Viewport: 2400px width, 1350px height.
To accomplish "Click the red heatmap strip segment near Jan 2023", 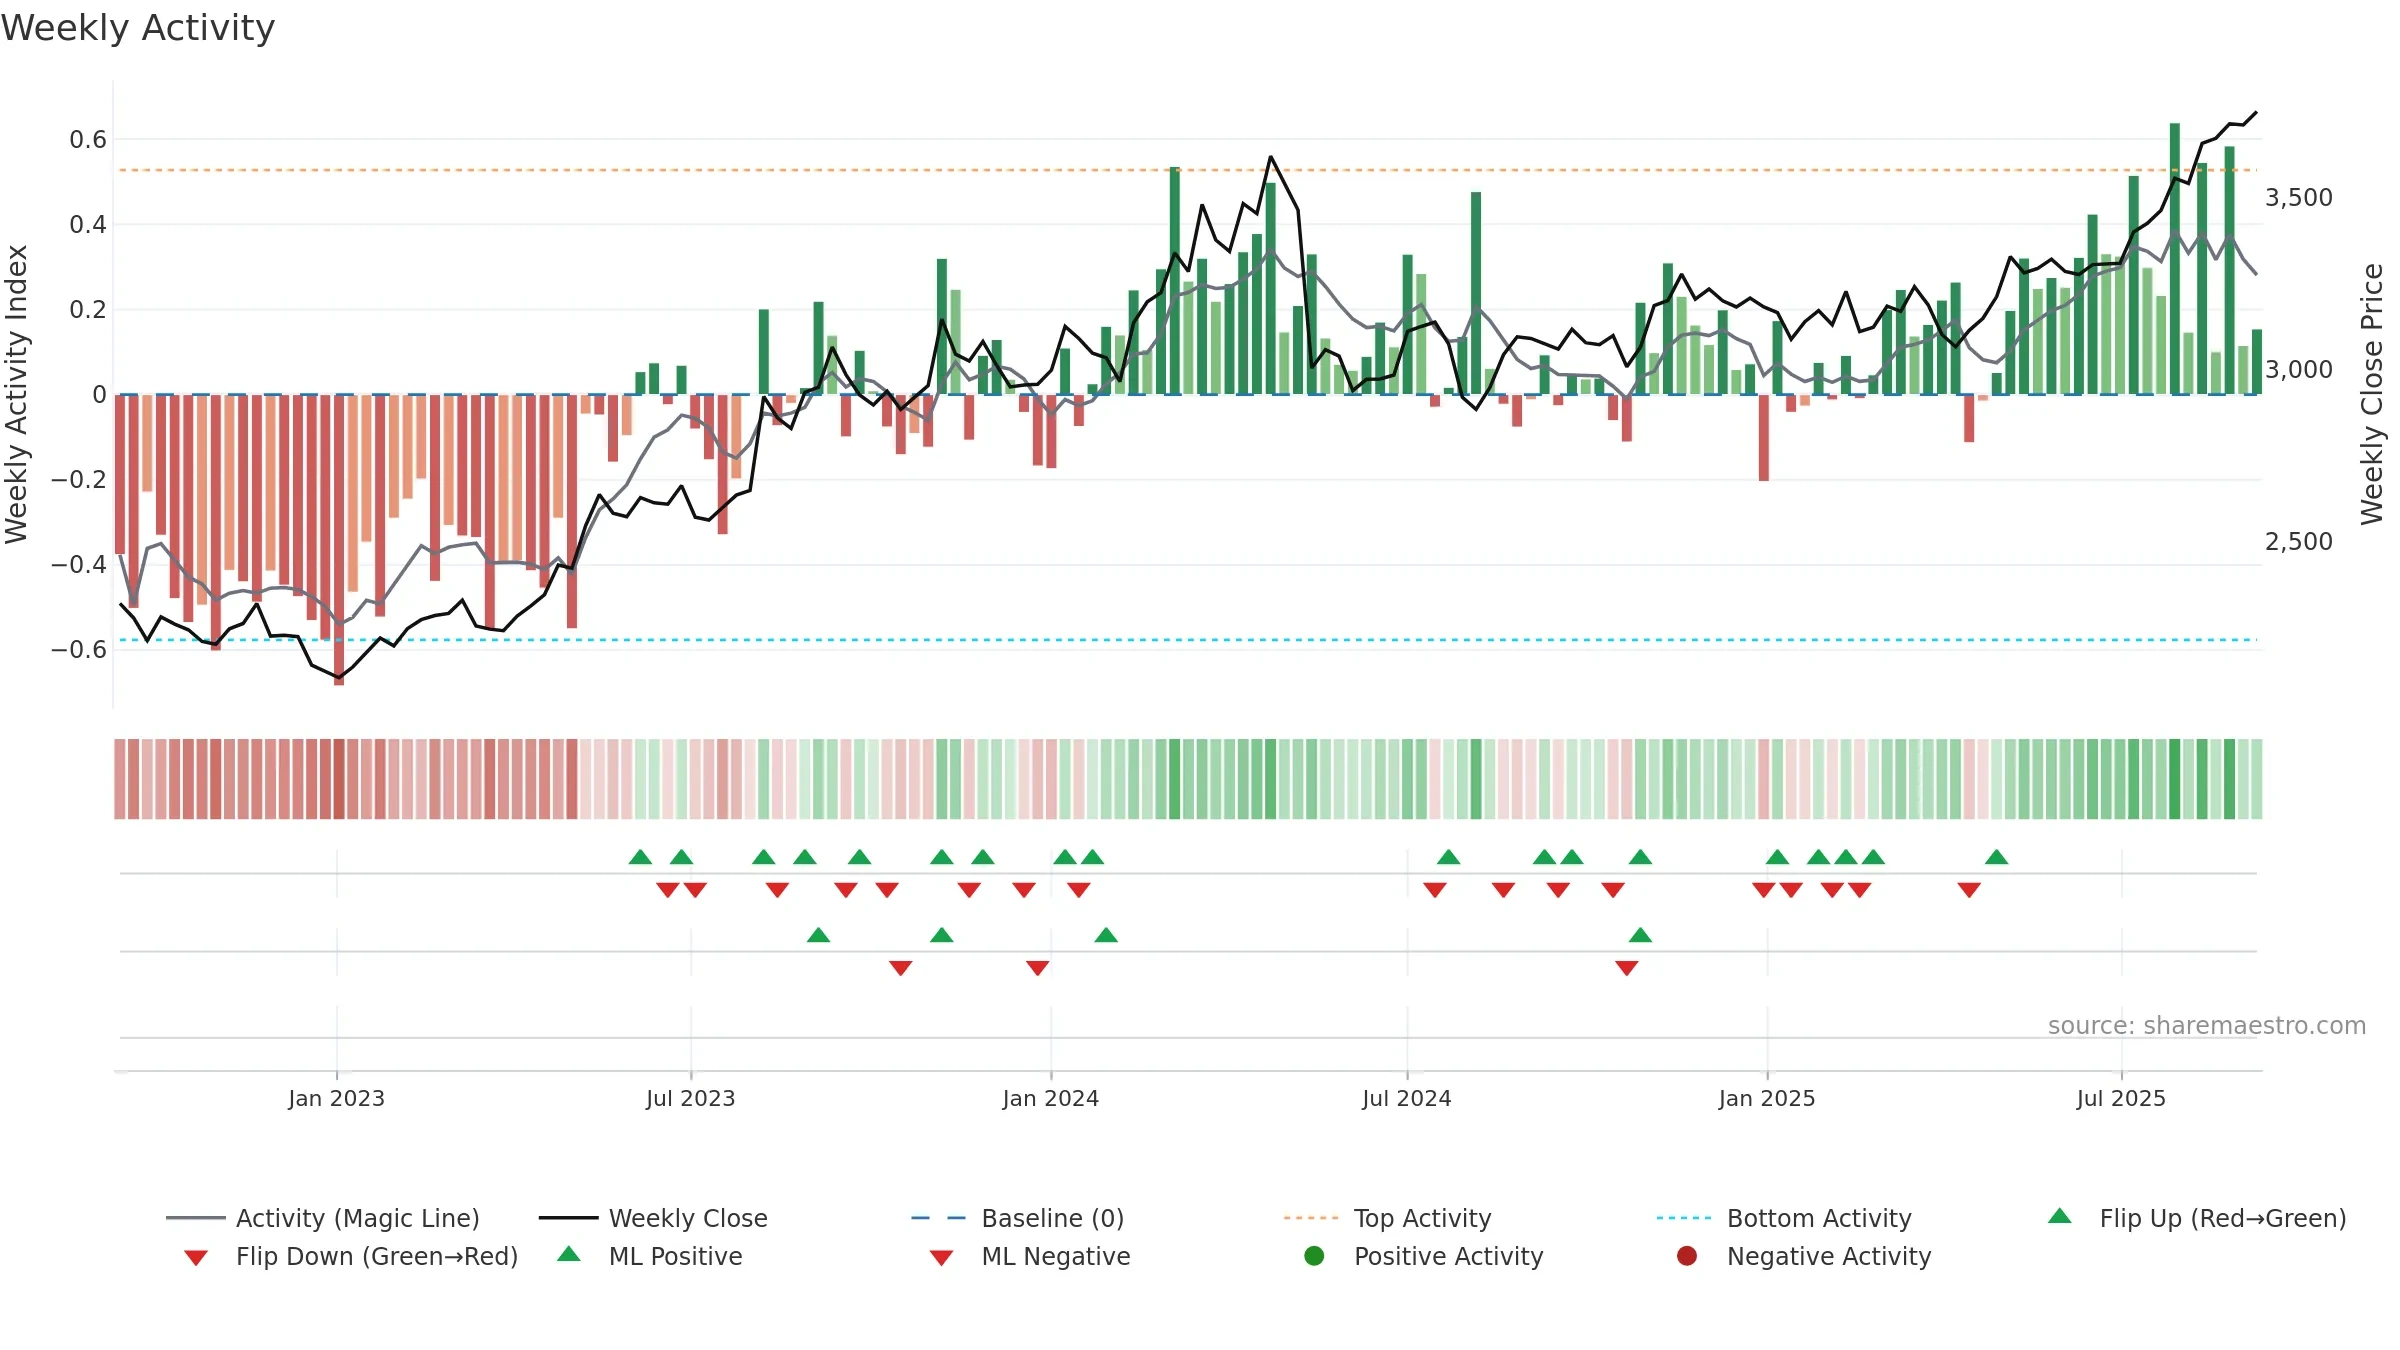I will pos(339,779).
